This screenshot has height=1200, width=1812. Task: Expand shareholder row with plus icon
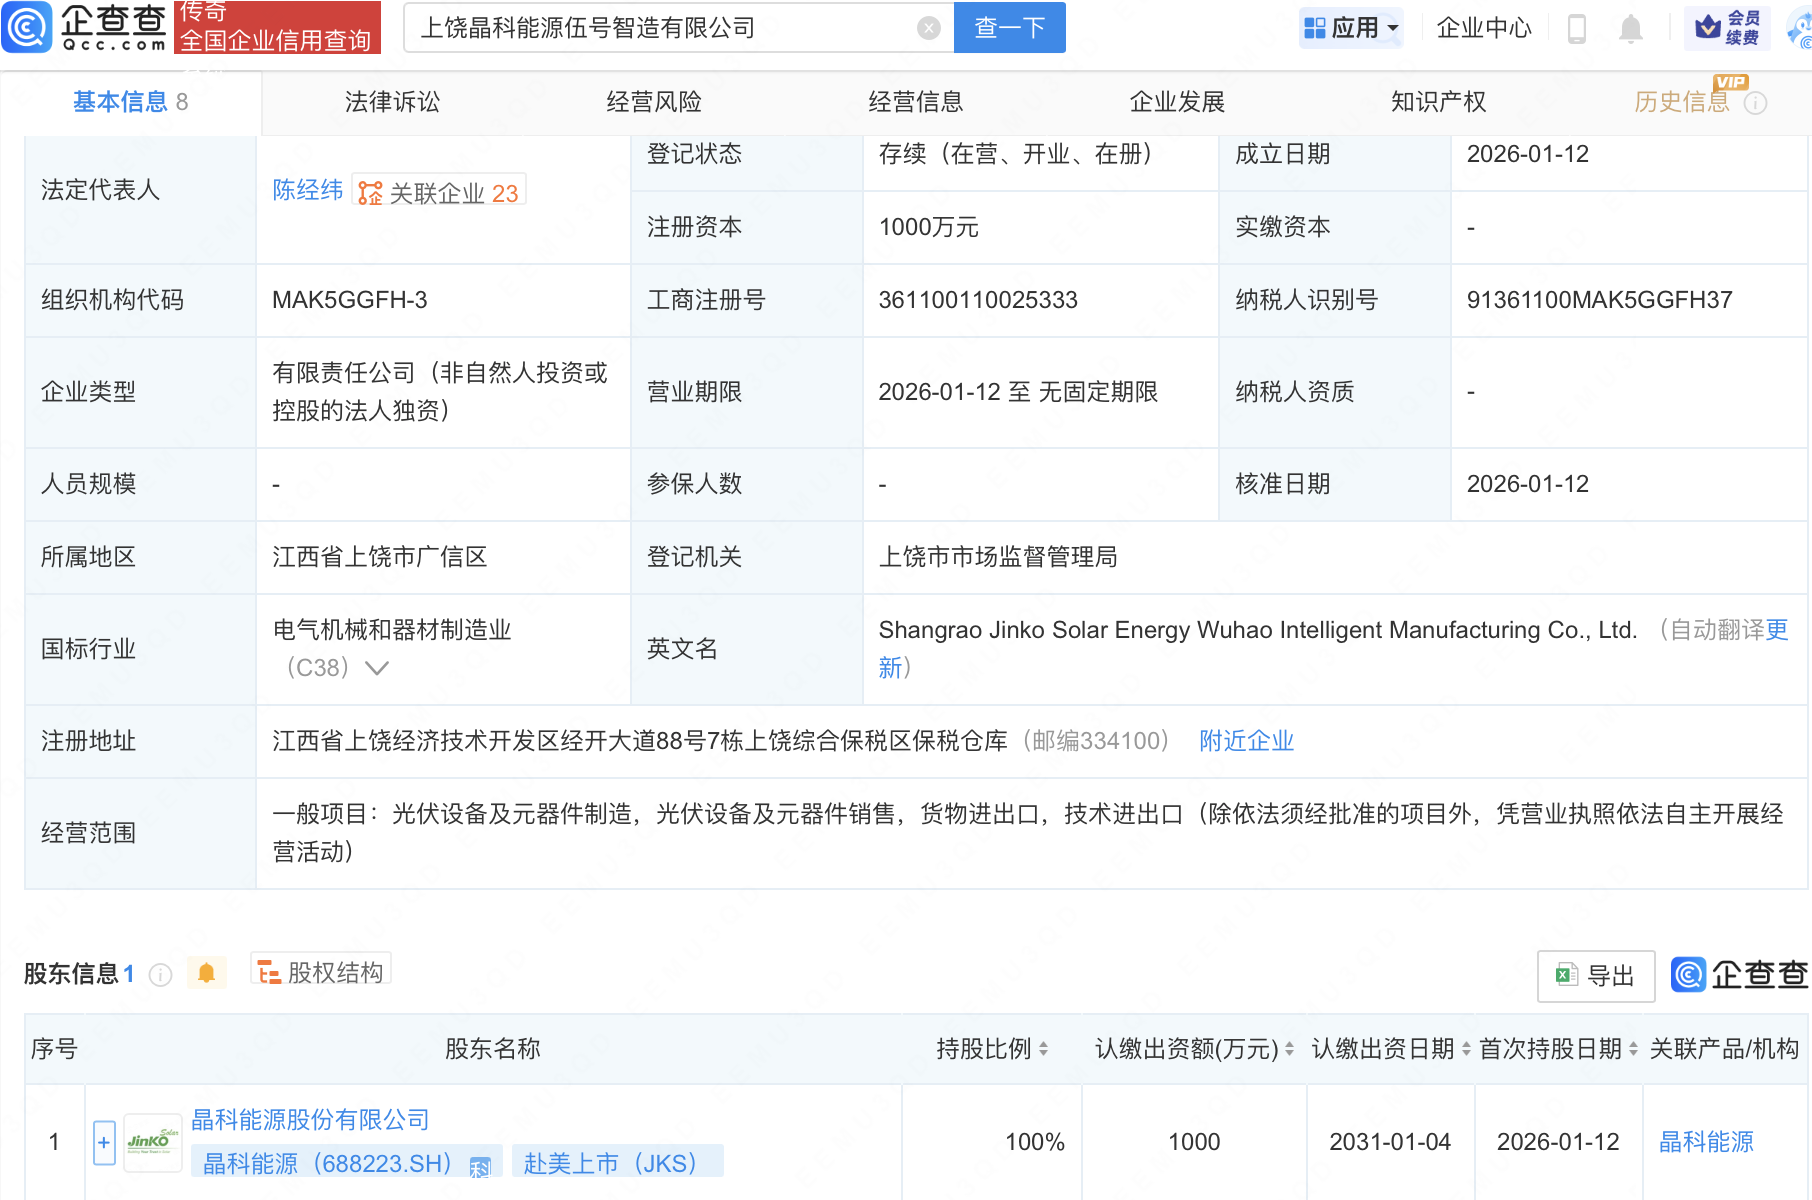click(104, 1142)
